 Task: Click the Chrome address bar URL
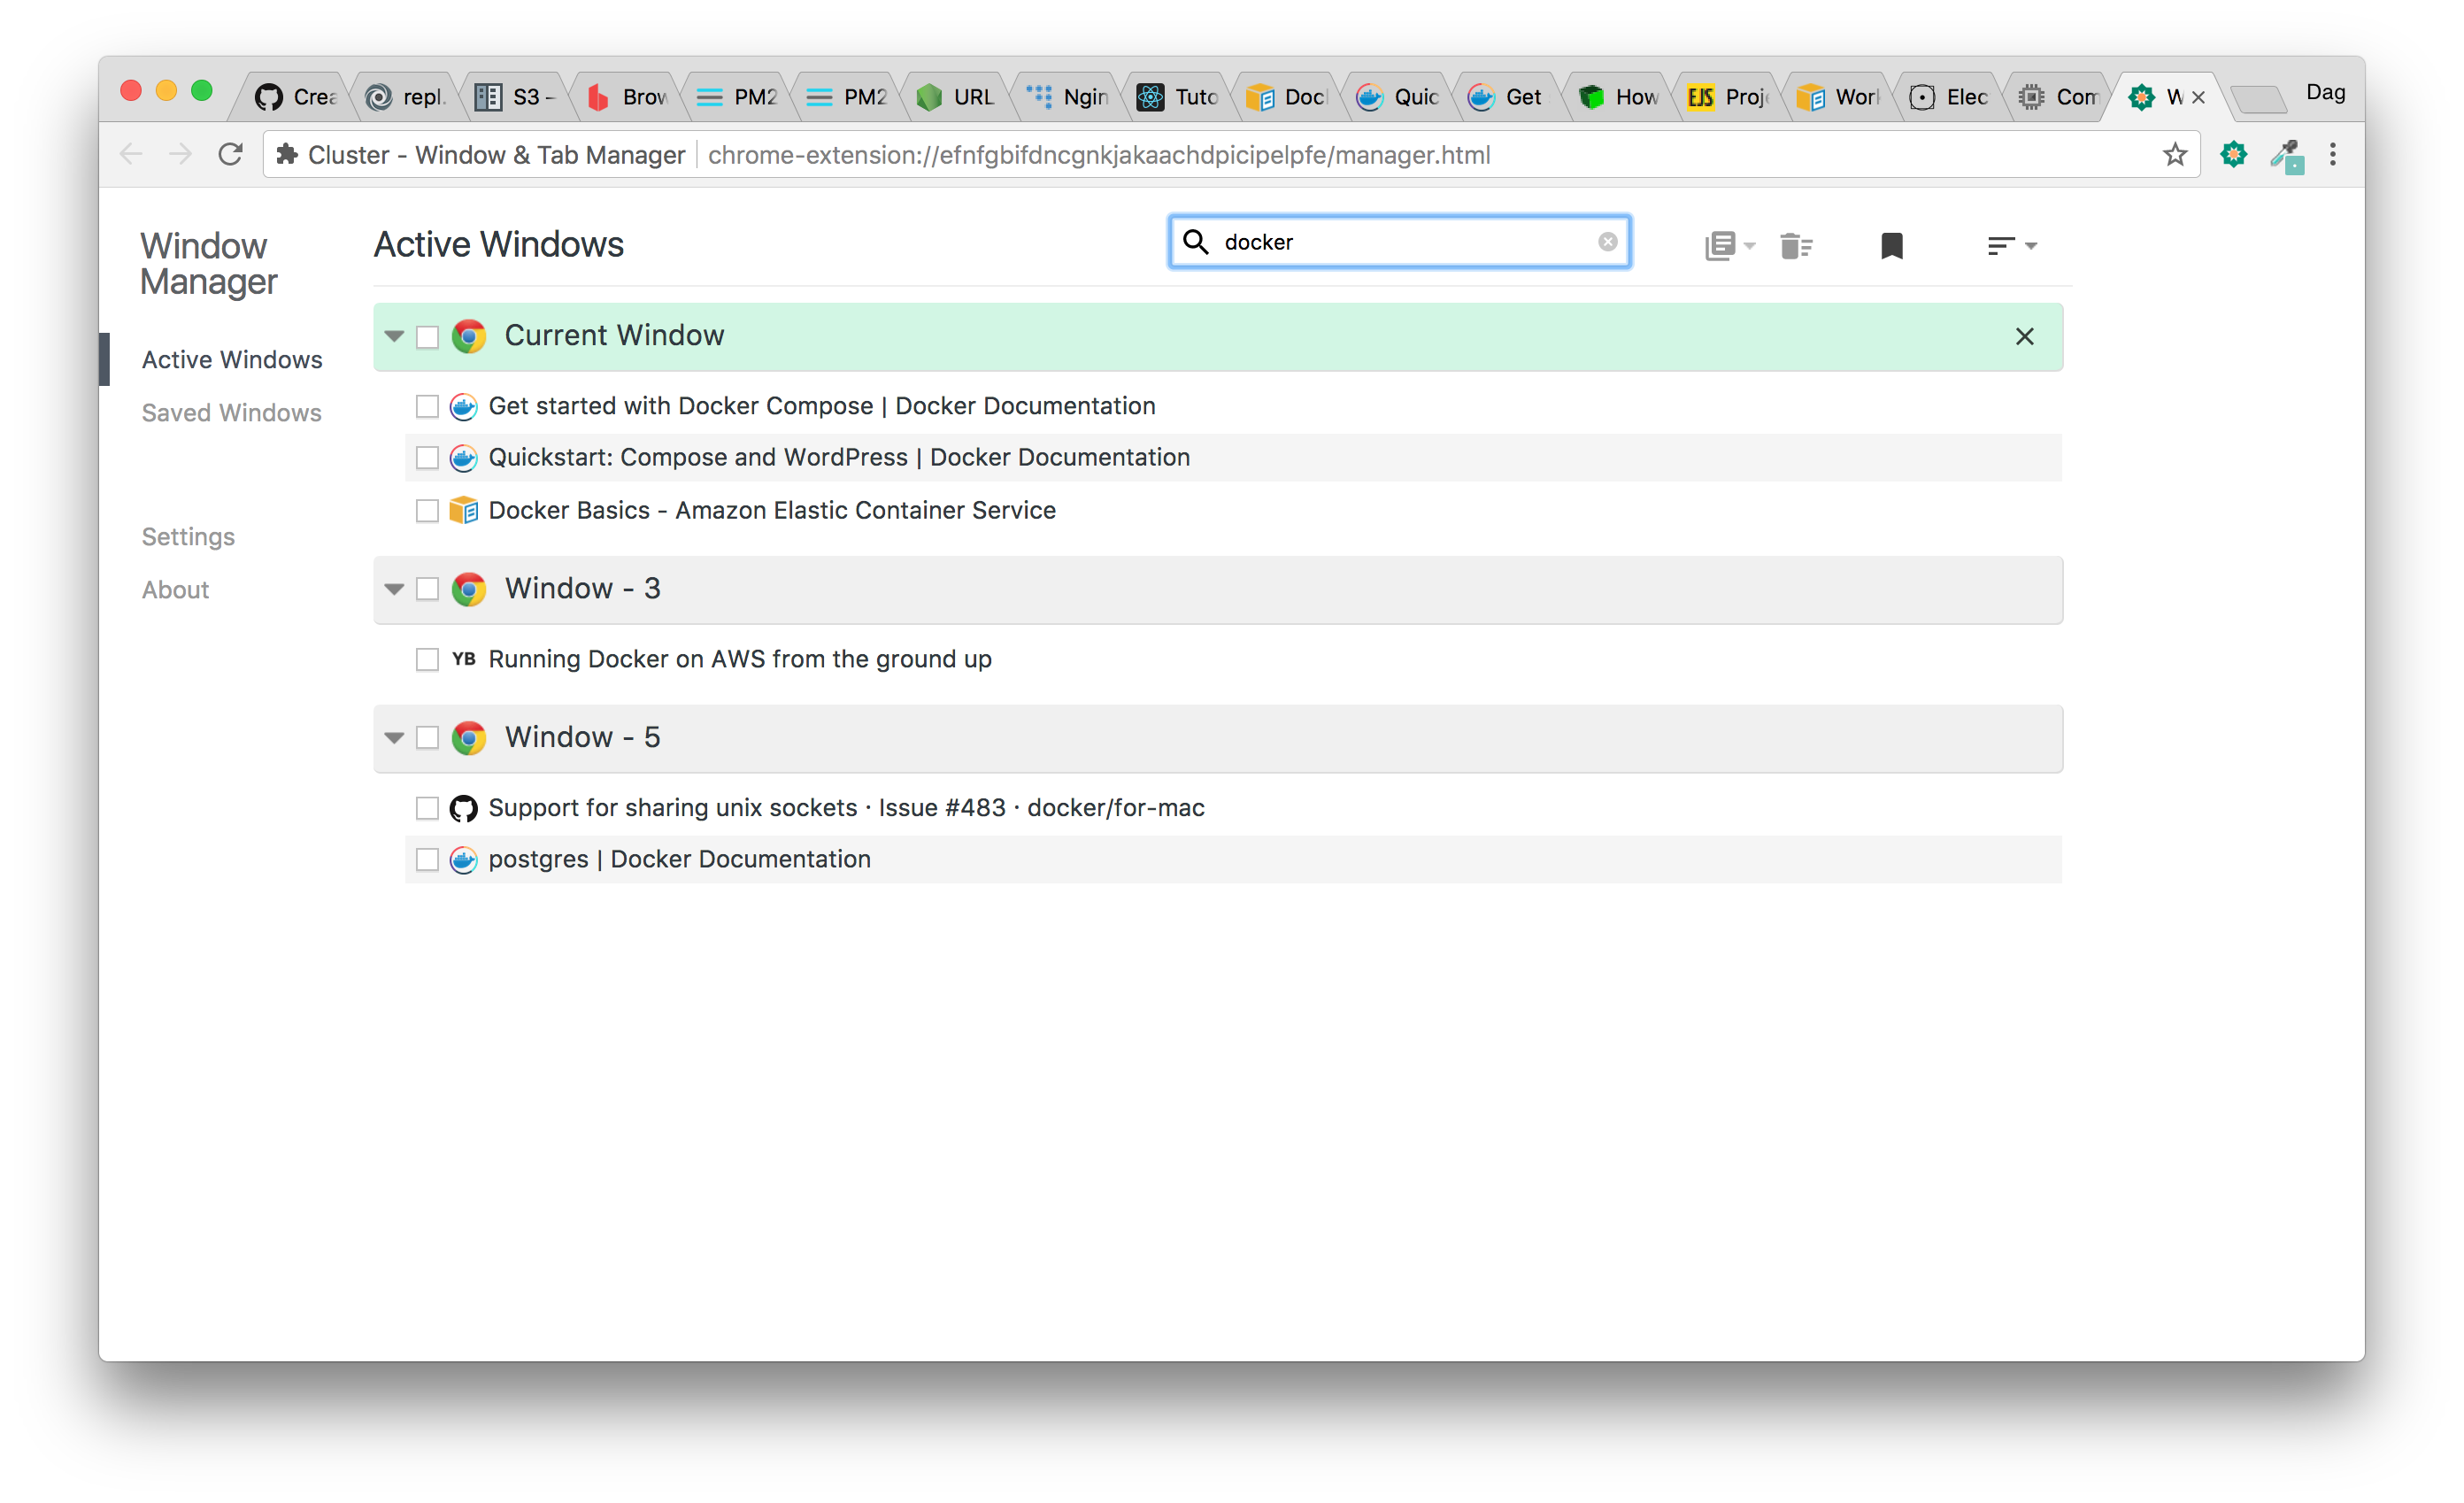pos(1099,155)
